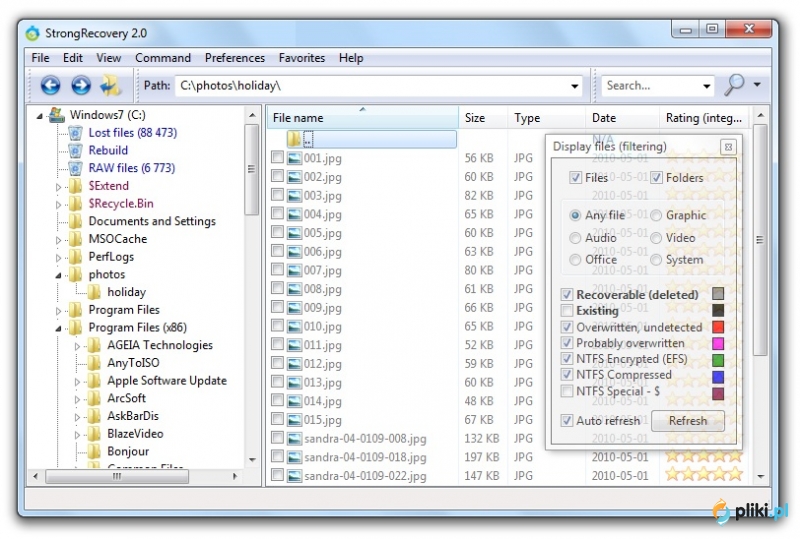Collapse the Windows7 (C:) tree node

(x=39, y=116)
